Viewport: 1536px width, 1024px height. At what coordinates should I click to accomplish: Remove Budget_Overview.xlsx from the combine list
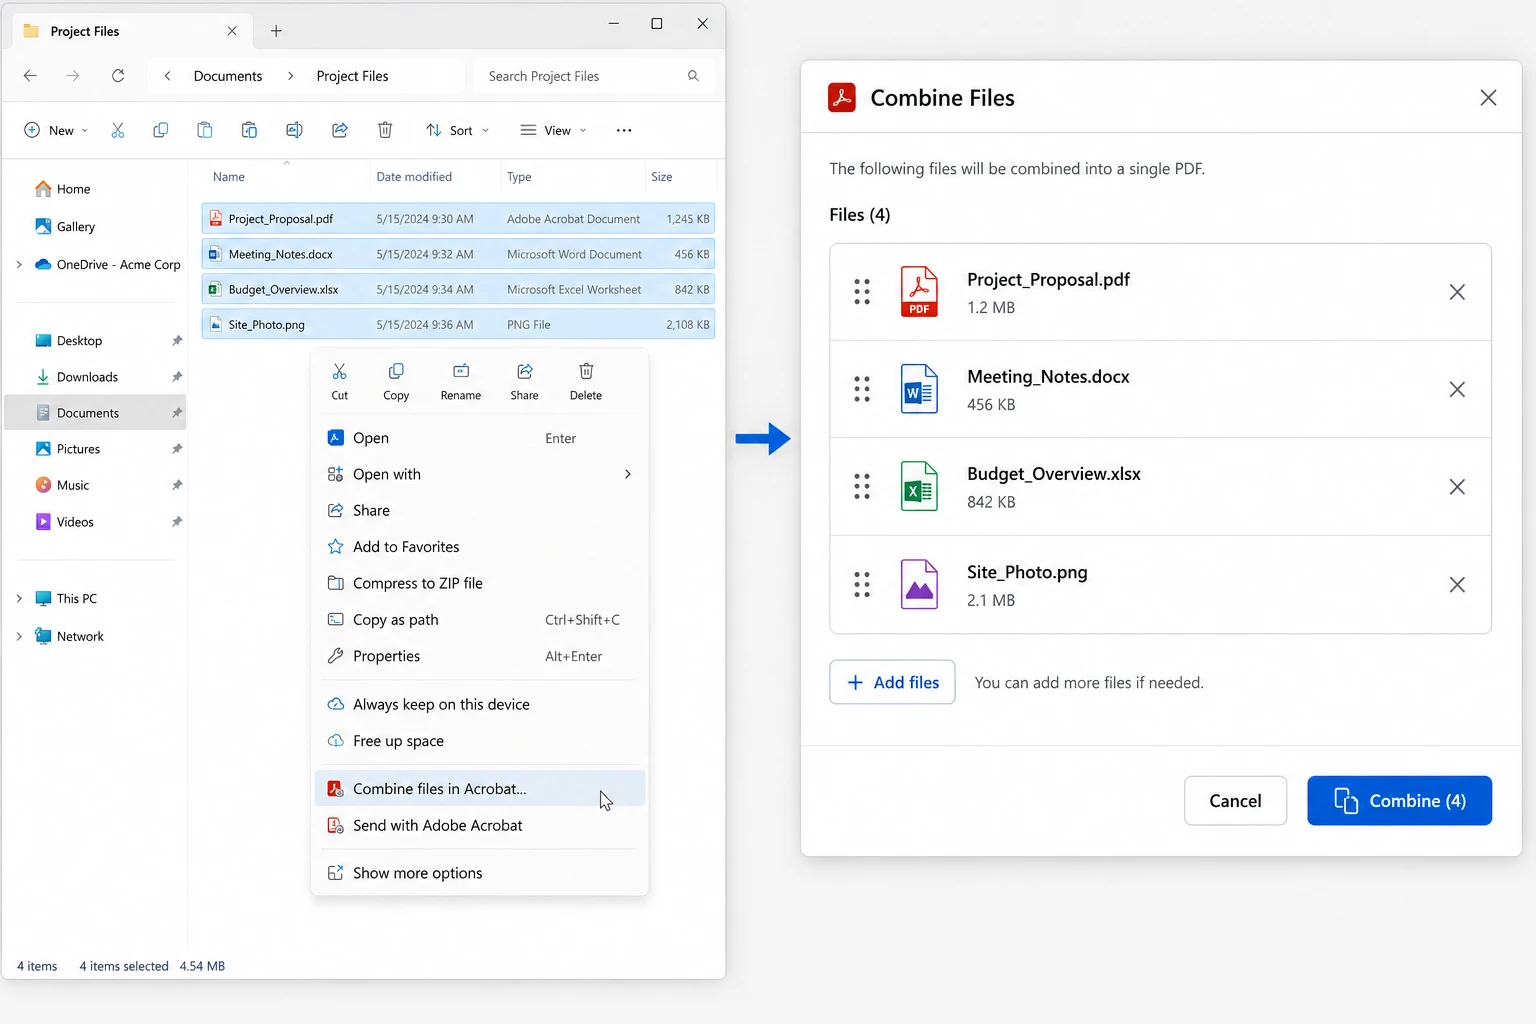click(1457, 487)
